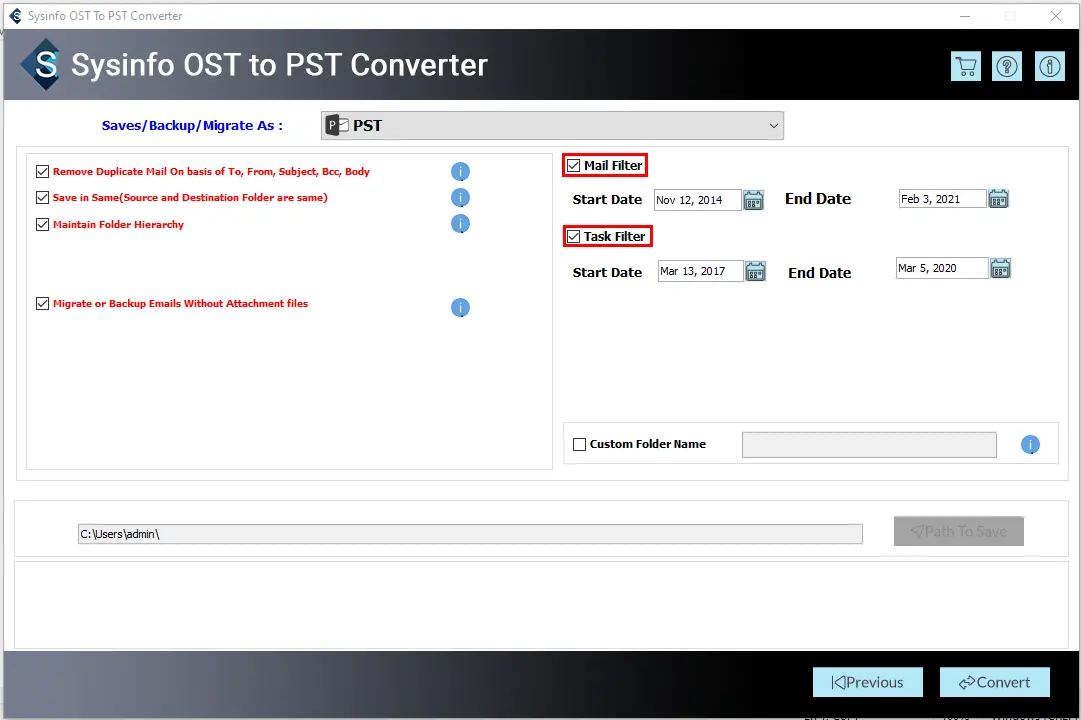Image resolution: width=1081 pixels, height=720 pixels.
Task: Click the Path To Save button
Action: tap(958, 531)
